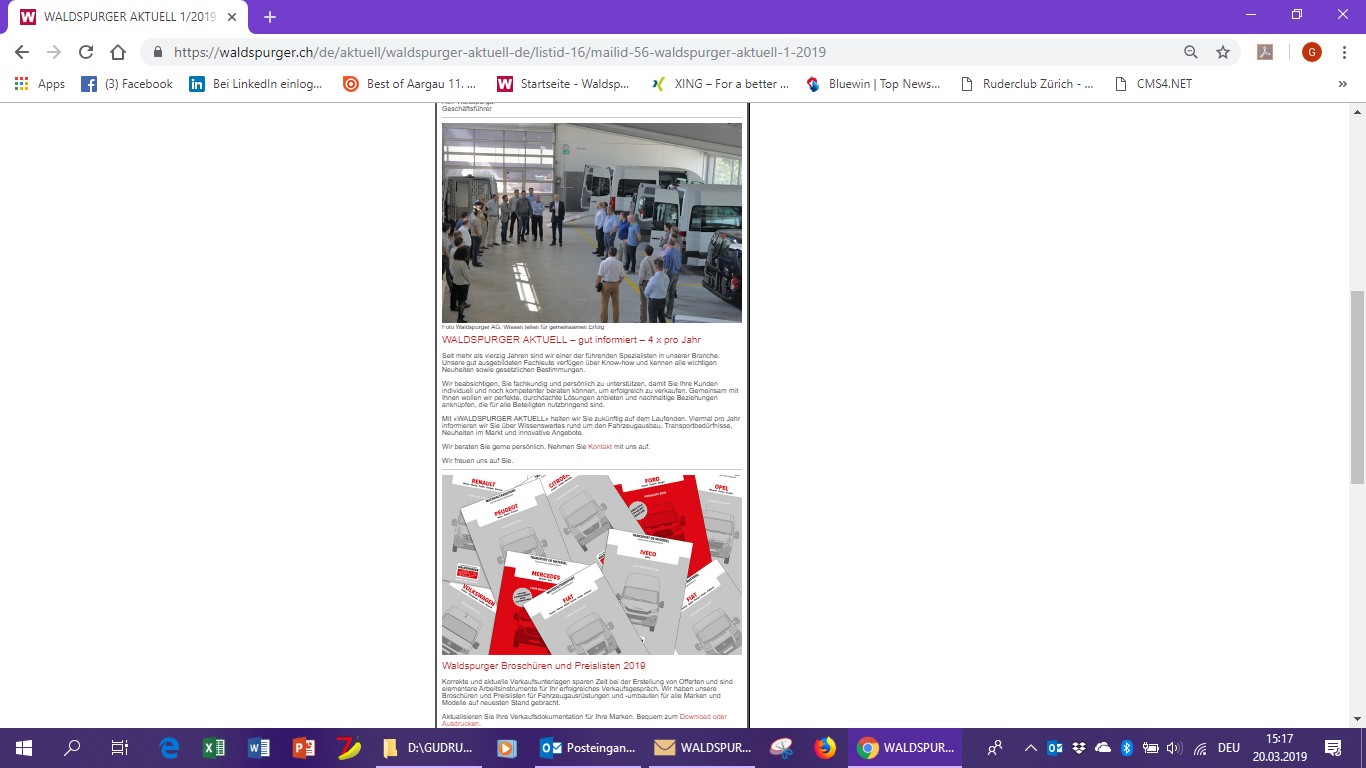Open the Startseite - Waldsp... bookmark
The height and width of the screenshot is (768, 1366).
[x=563, y=84]
